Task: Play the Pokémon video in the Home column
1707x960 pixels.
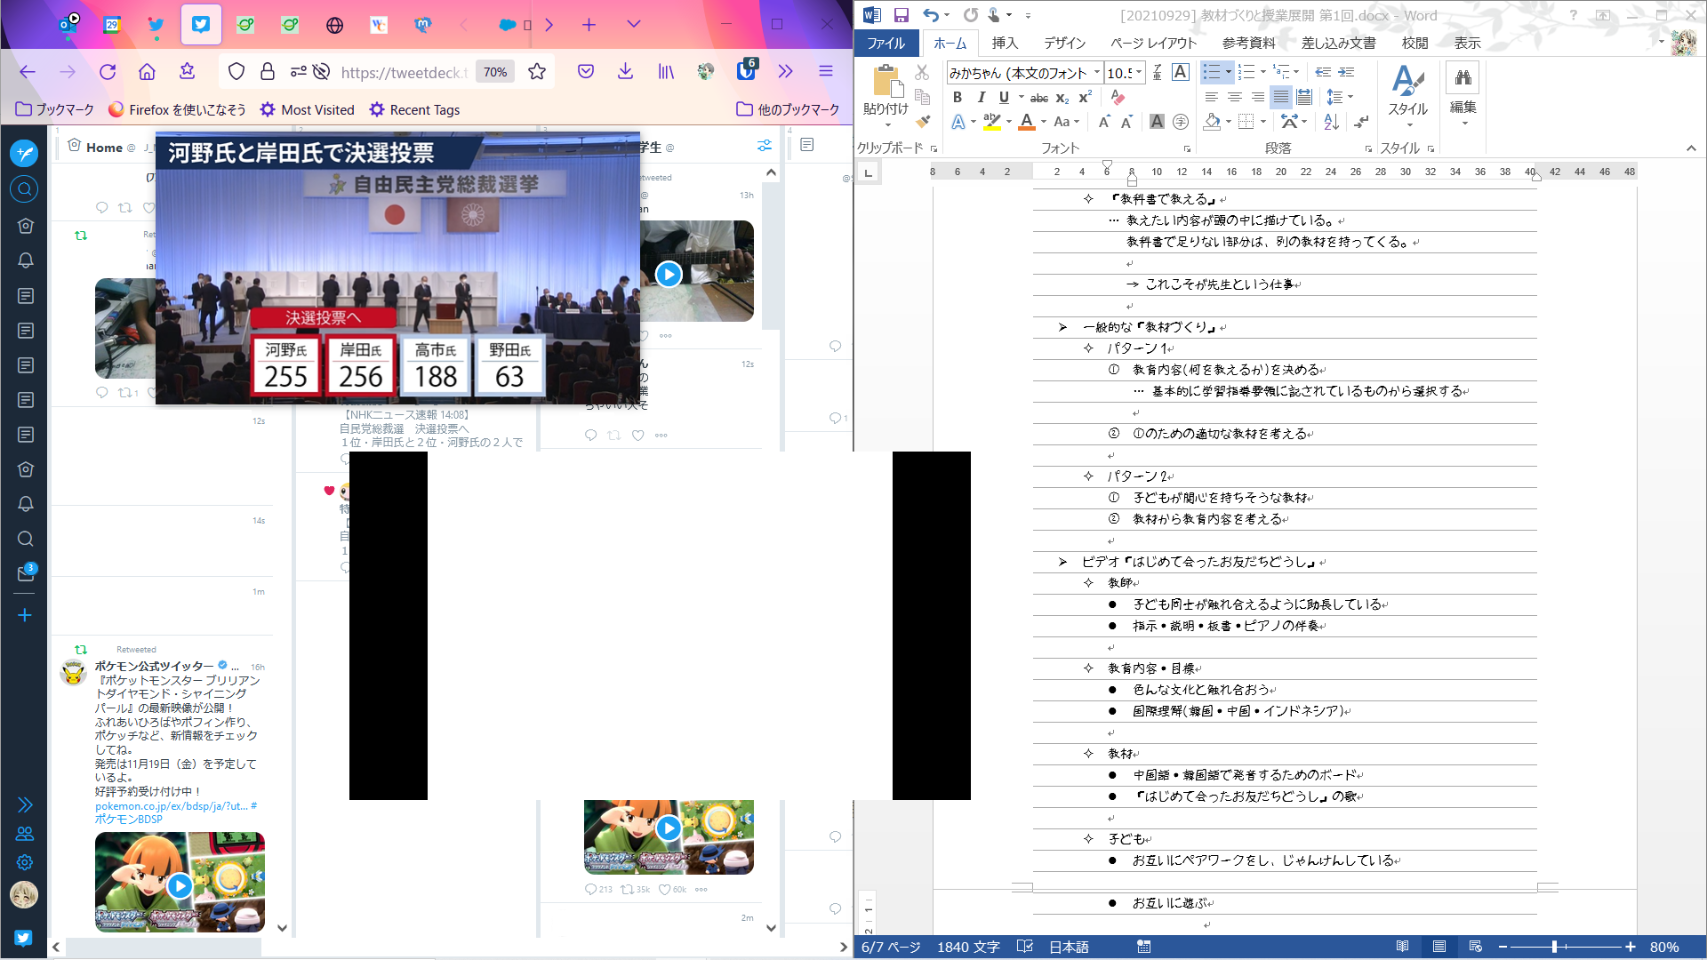Action: tap(180, 885)
